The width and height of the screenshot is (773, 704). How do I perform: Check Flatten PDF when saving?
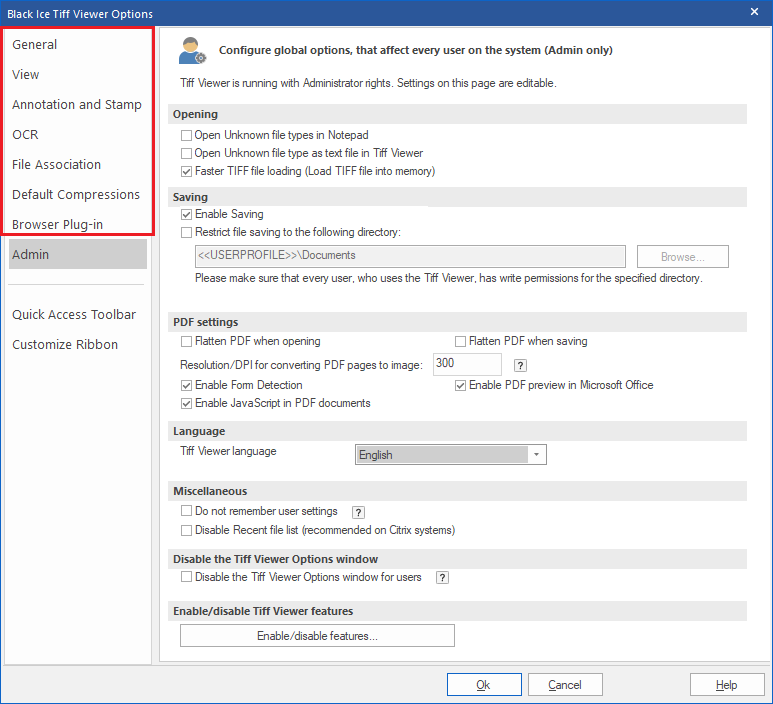pos(460,341)
